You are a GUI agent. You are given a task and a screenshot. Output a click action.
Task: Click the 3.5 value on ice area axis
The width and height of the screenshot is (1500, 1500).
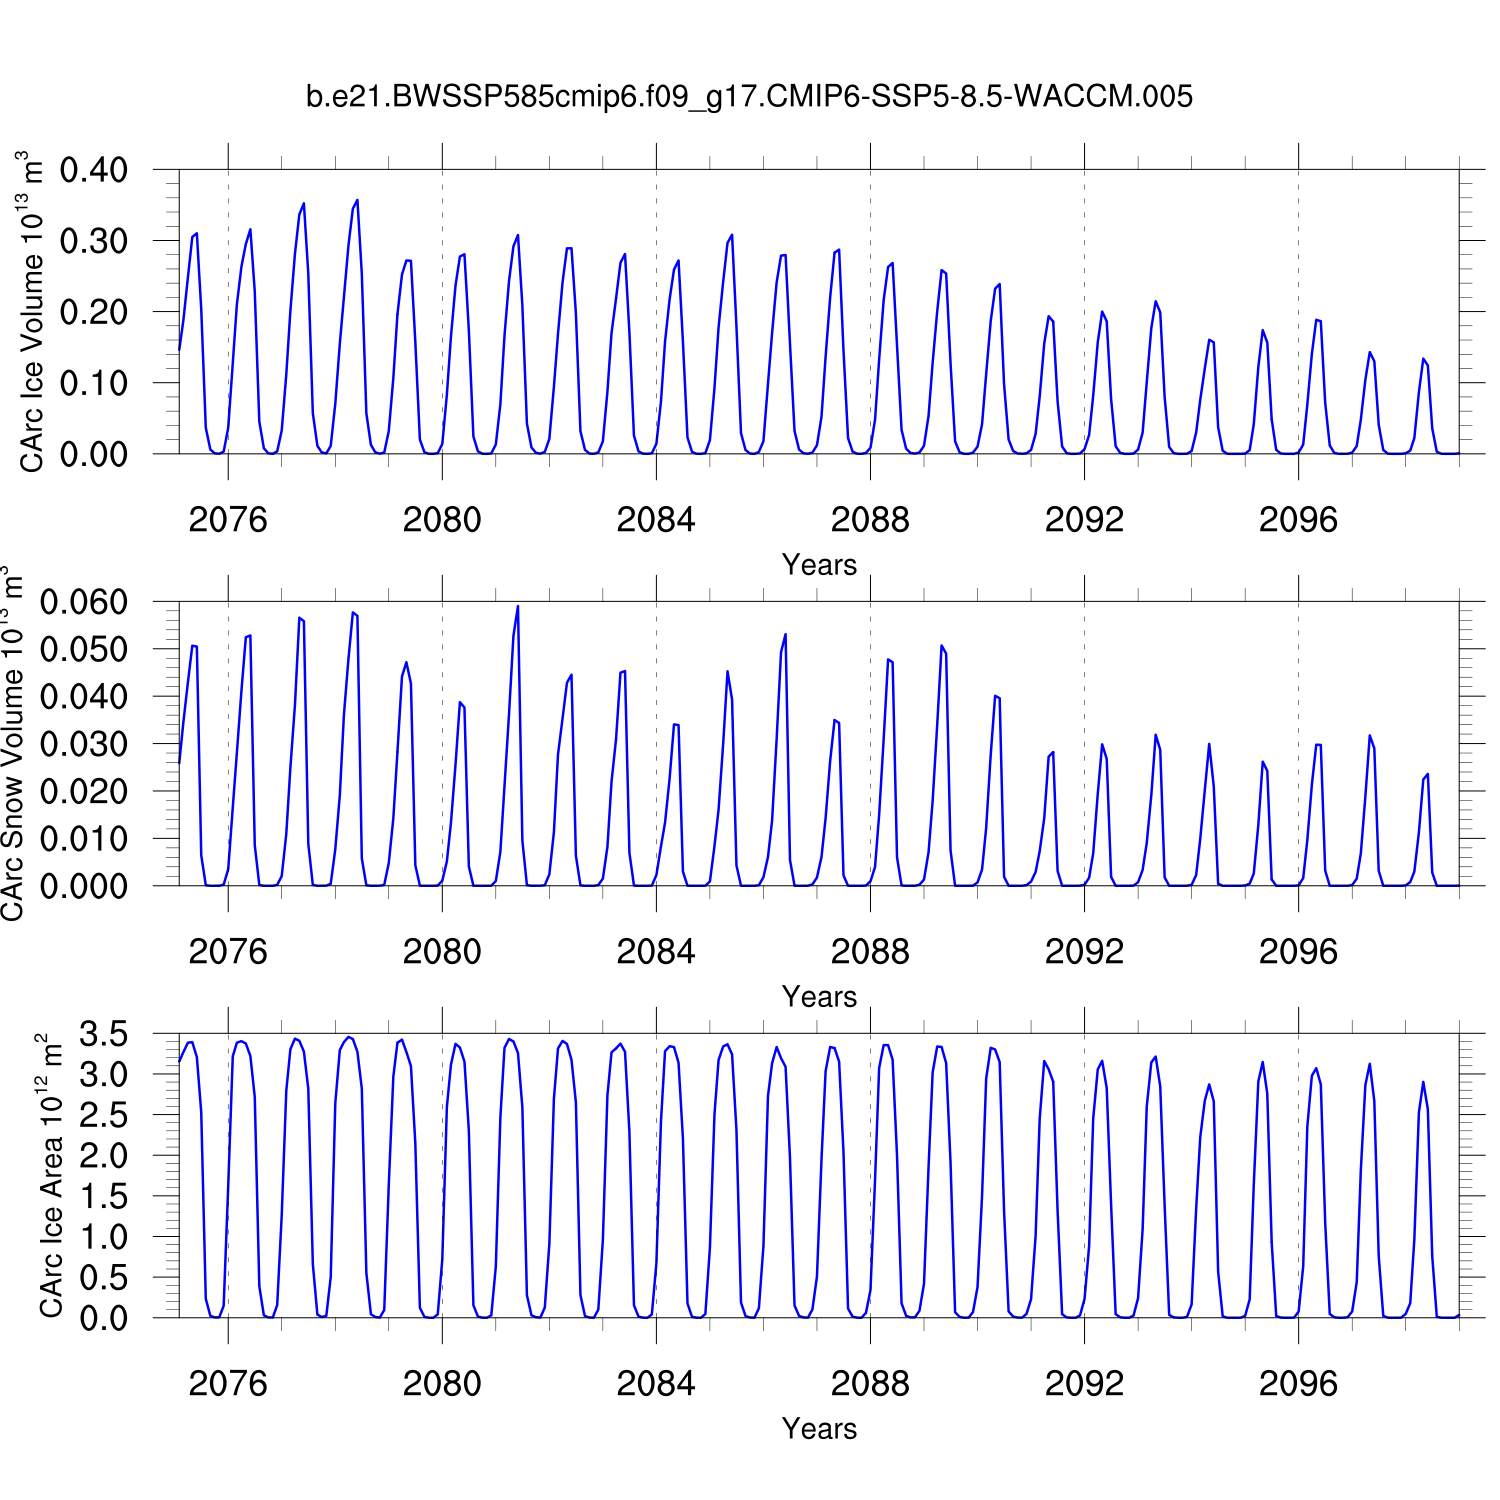tap(104, 1034)
